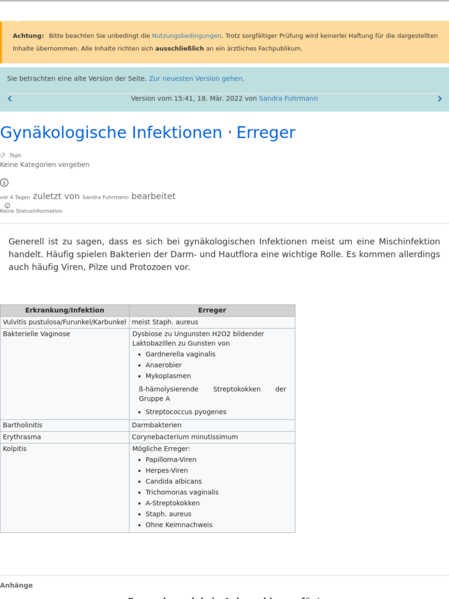Viewport: 449px width, 599px height.
Task: Click the 'Candida albicans' list item
Action: (x=173, y=481)
